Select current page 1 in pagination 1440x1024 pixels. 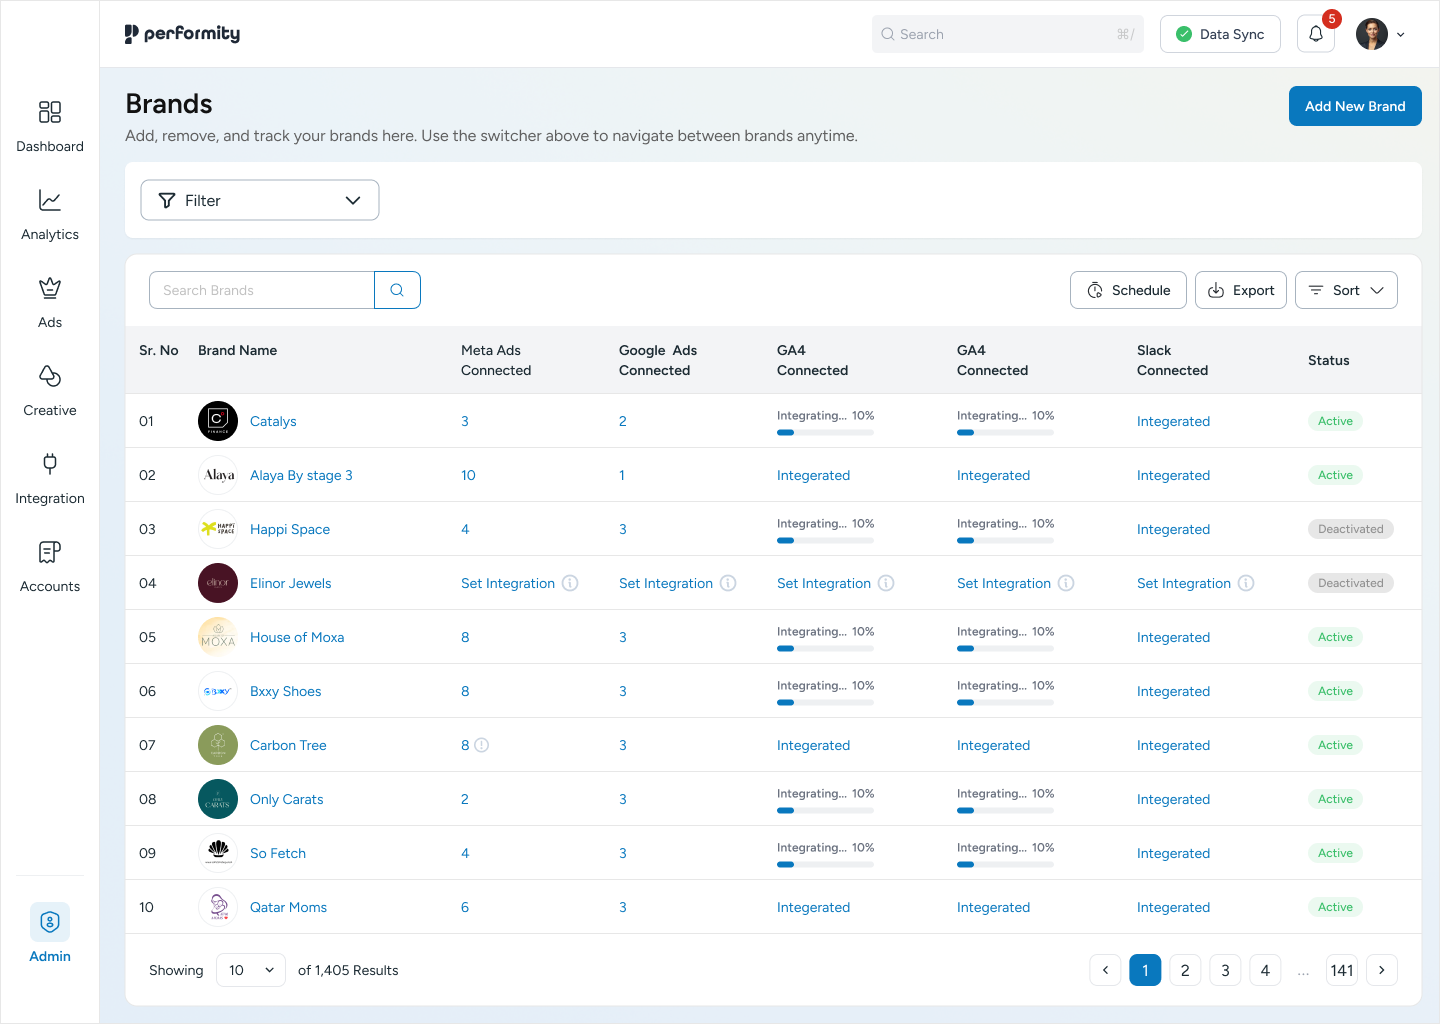pos(1145,970)
